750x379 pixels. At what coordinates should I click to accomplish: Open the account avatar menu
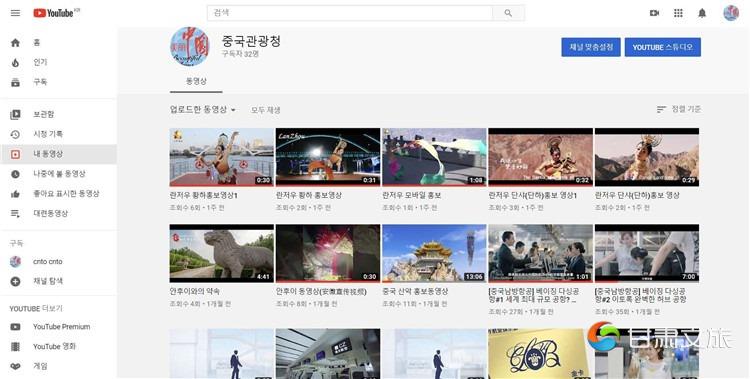point(731,13)
